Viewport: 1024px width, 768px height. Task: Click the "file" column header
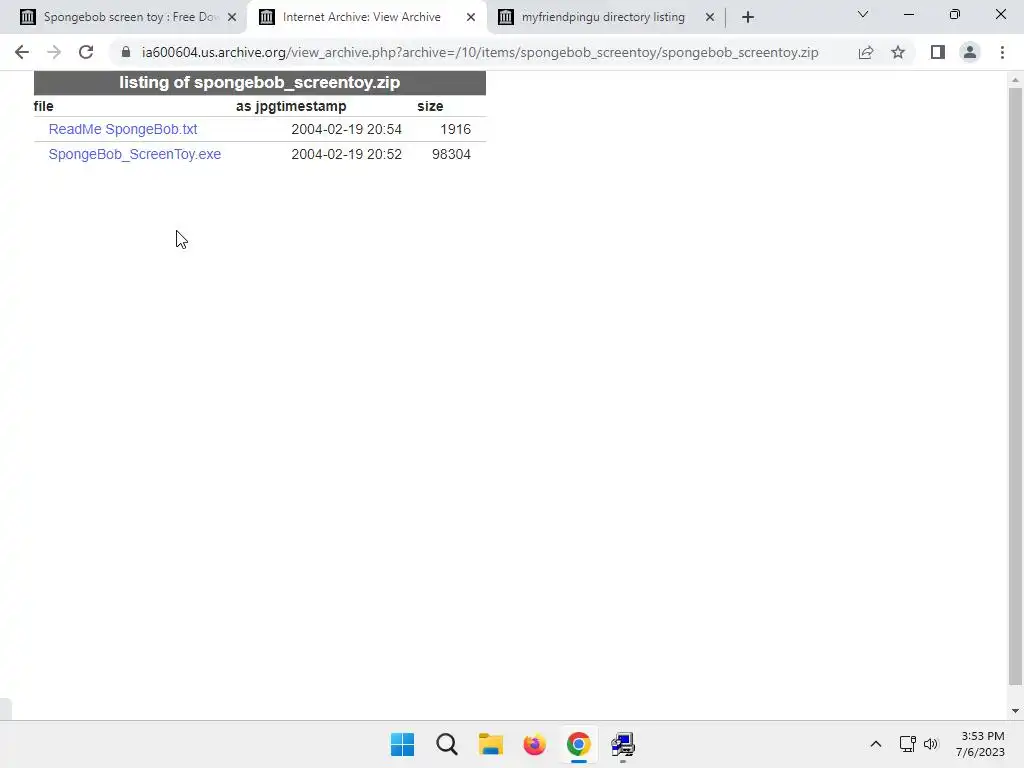pyautogui.click(x=44, y=106)
